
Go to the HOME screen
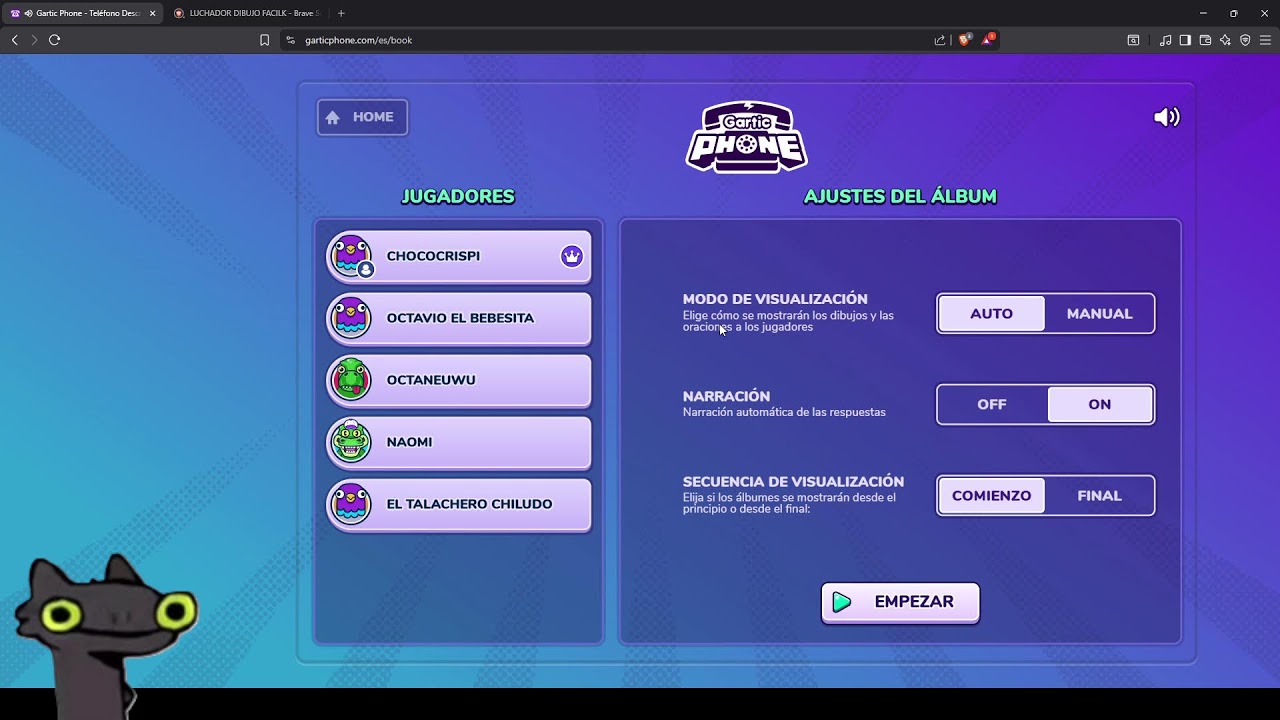click(x=362, y=117)
